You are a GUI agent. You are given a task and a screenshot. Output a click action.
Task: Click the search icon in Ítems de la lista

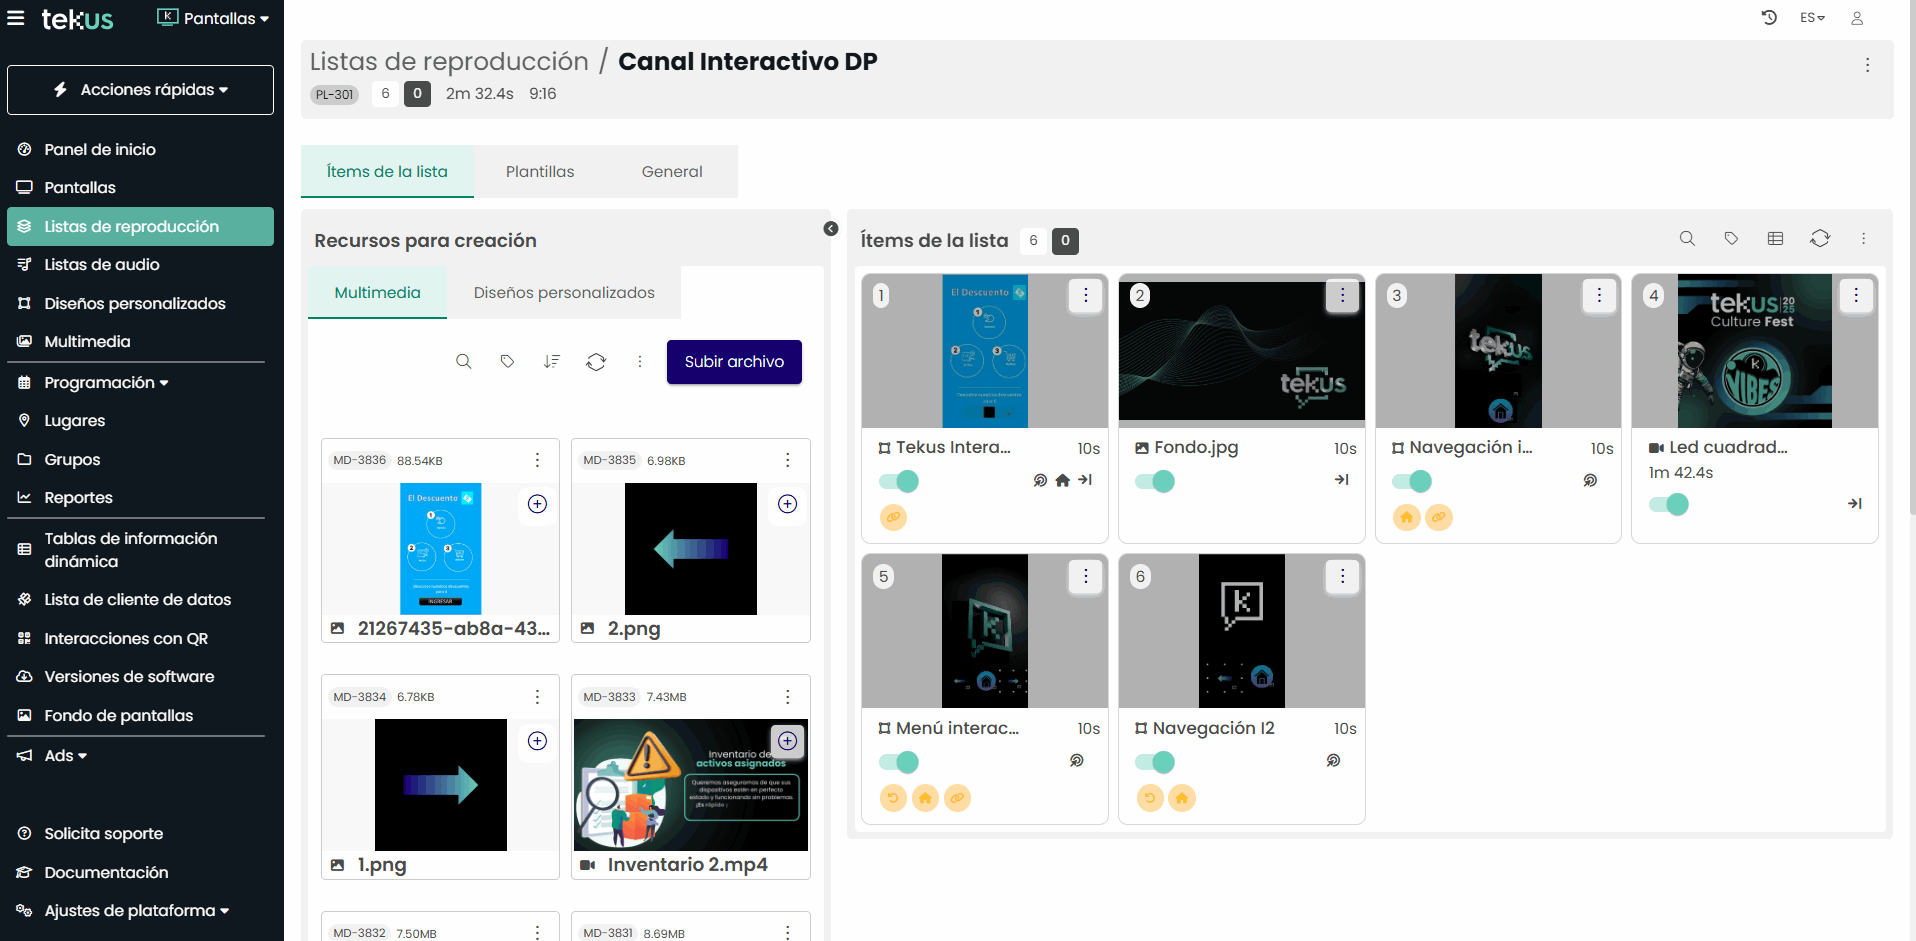[1687, 239]
